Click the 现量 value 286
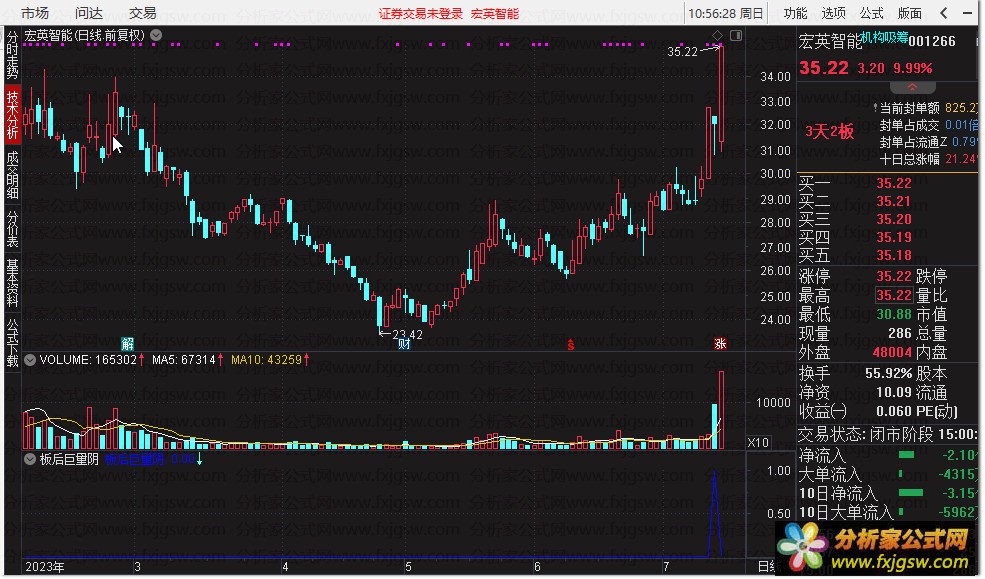Viewport: 985px width, 579px height. tap(900, 333)
